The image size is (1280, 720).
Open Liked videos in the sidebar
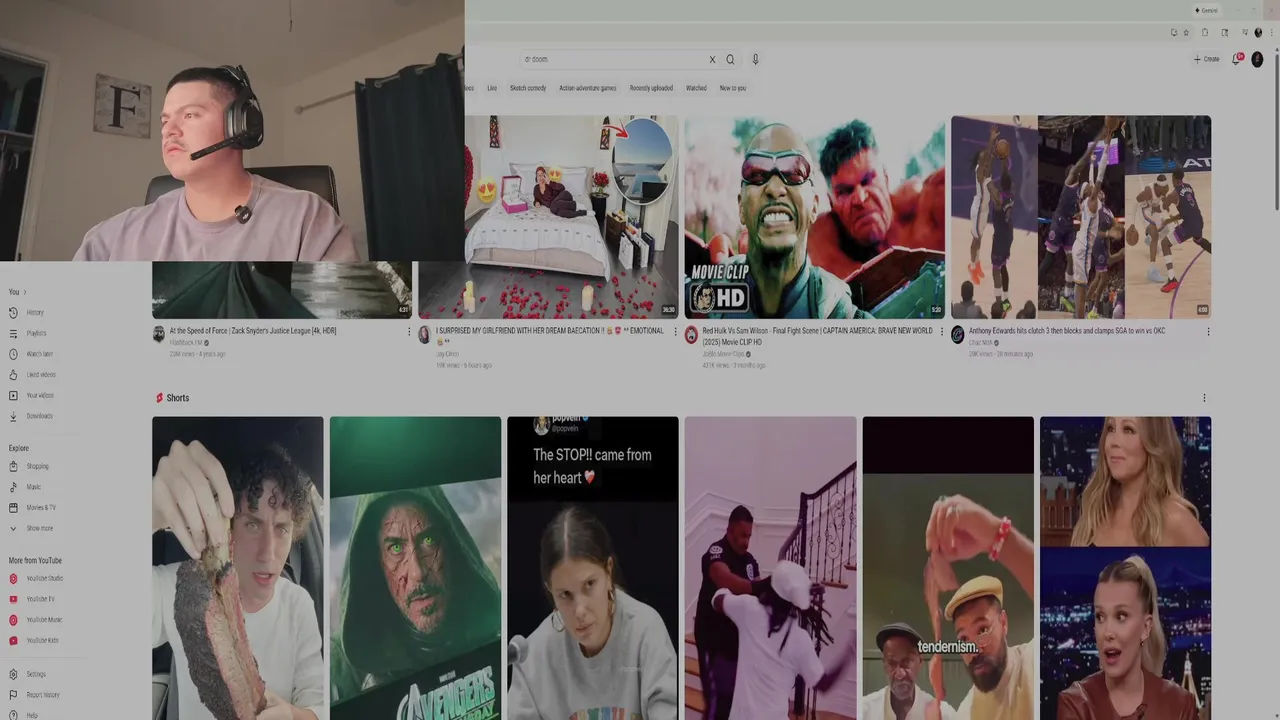[x=33, y=374]
